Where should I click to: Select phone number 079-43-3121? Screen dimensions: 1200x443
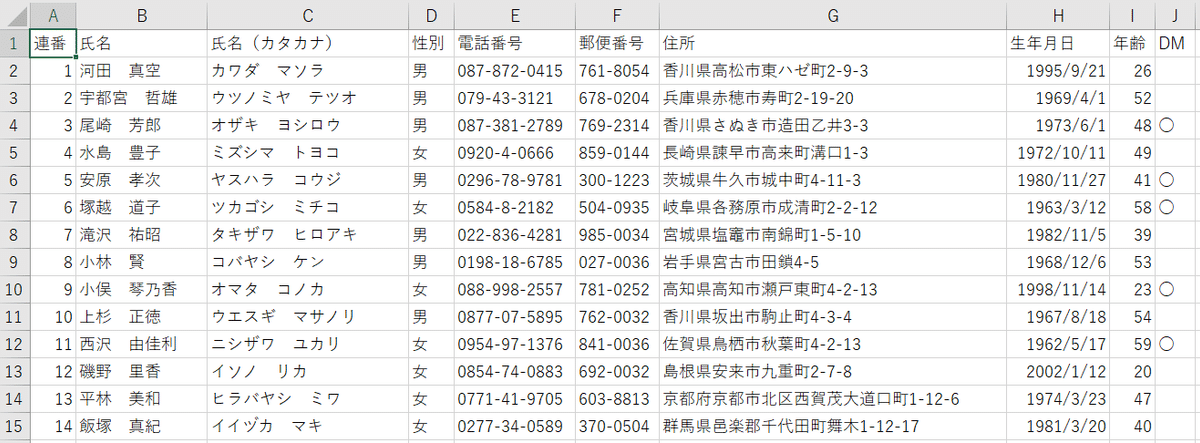[x=514, y=98]
